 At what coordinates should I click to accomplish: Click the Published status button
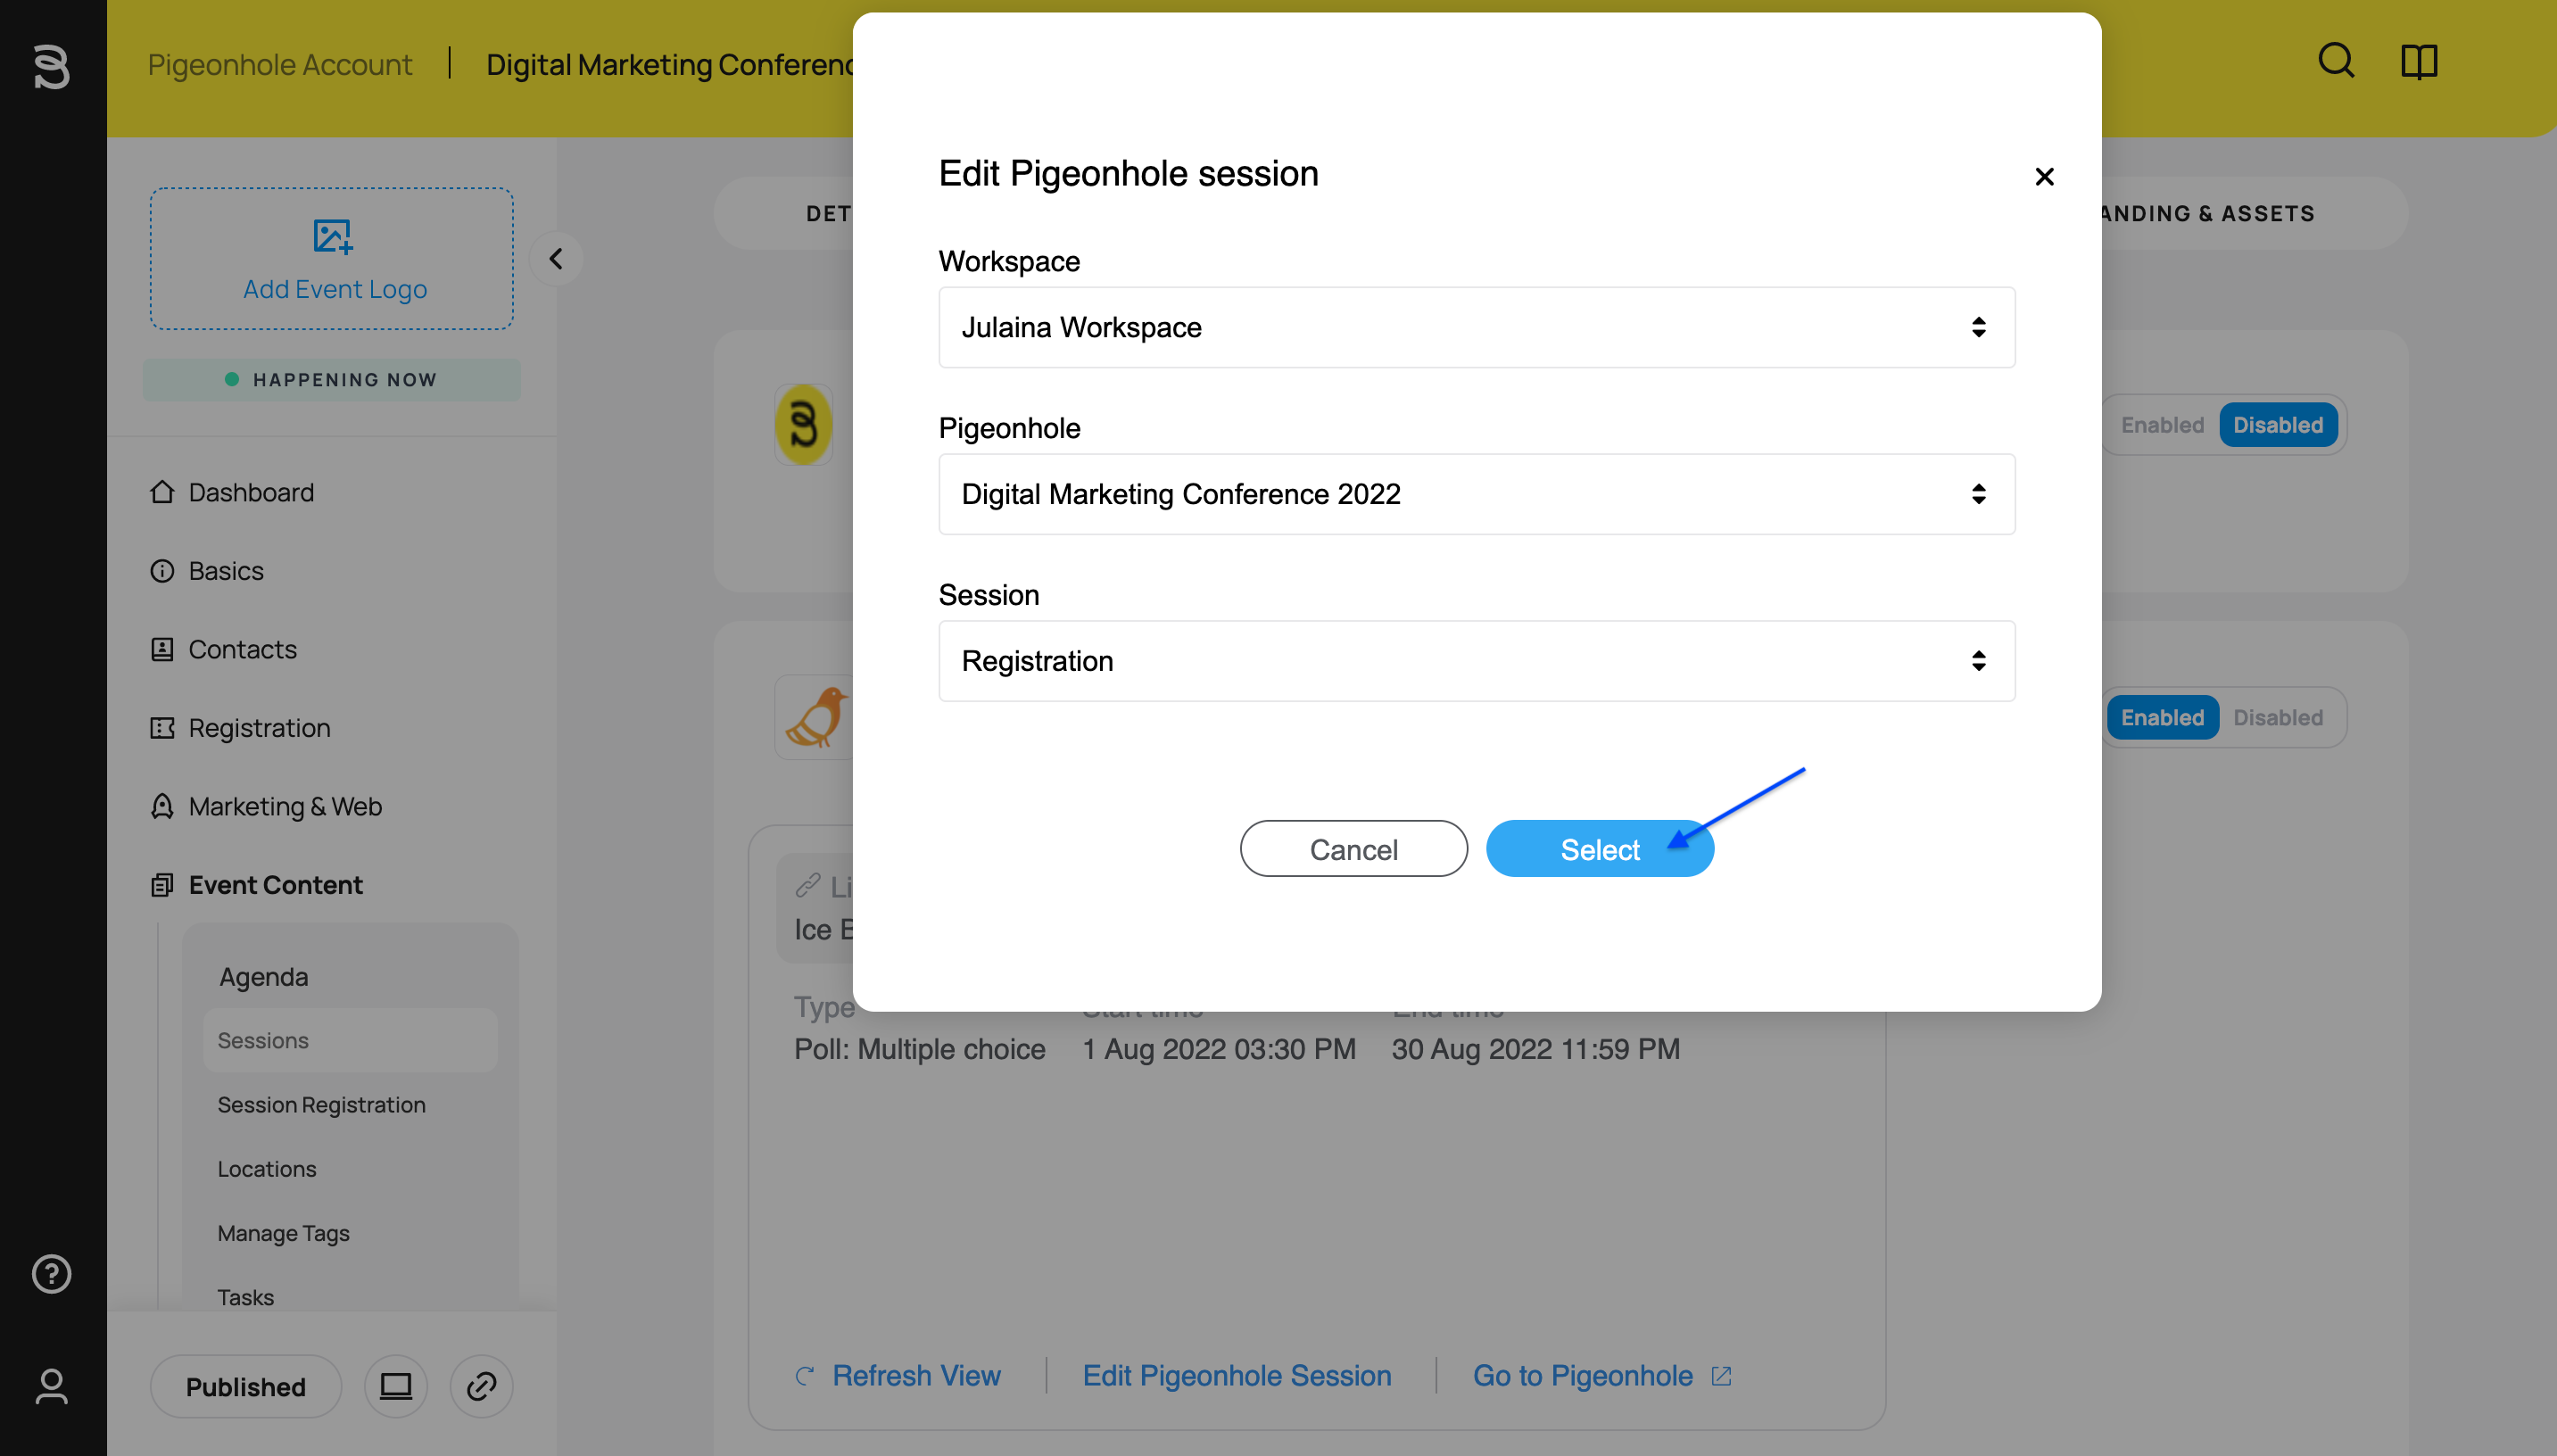pos(246,1386)
